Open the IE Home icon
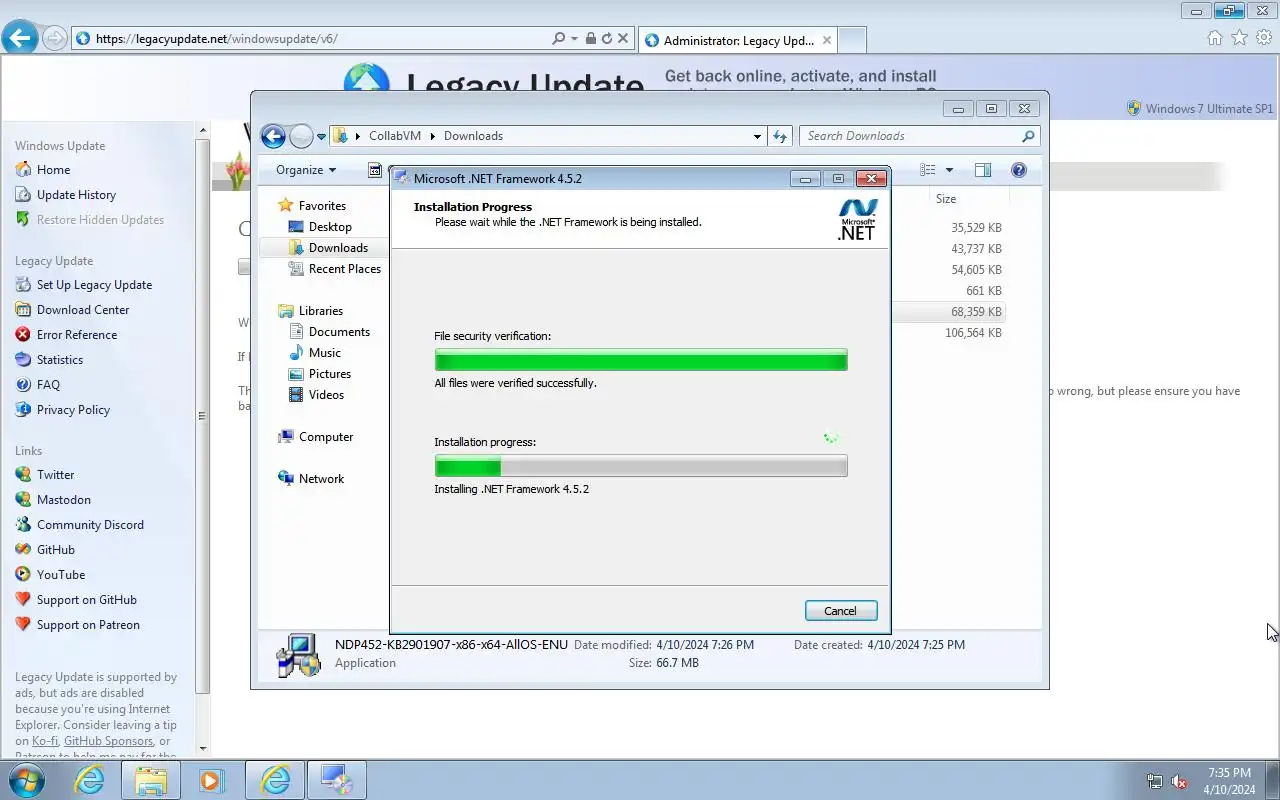 click(x=1215, y=38)
